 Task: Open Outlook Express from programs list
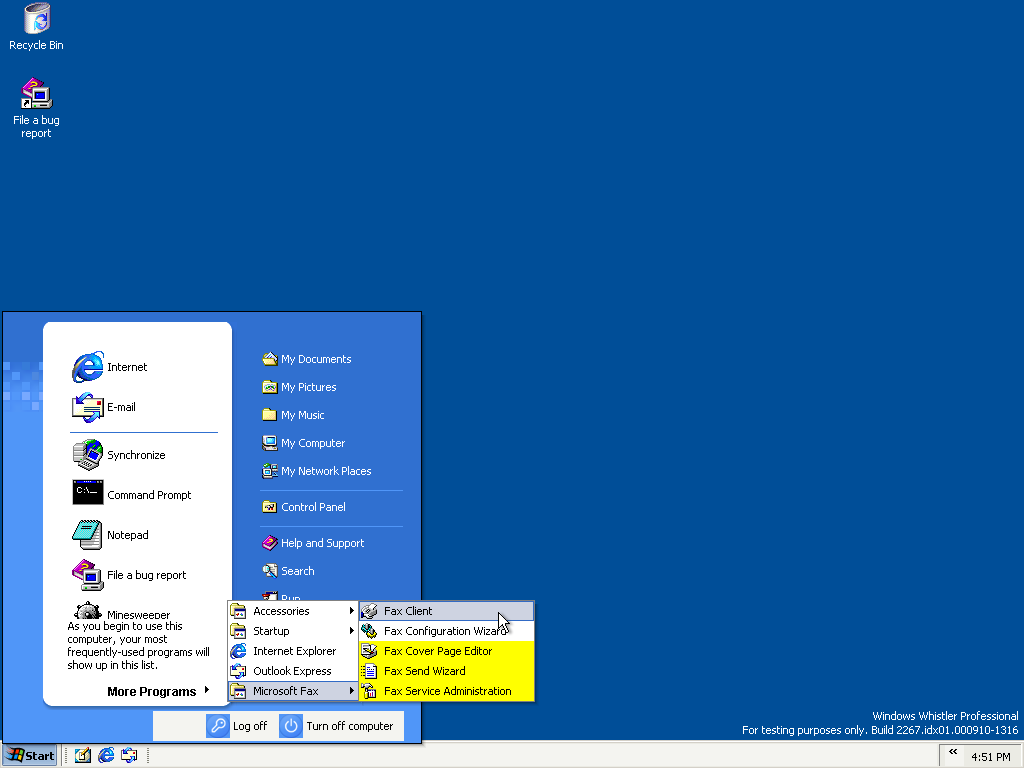293,671
